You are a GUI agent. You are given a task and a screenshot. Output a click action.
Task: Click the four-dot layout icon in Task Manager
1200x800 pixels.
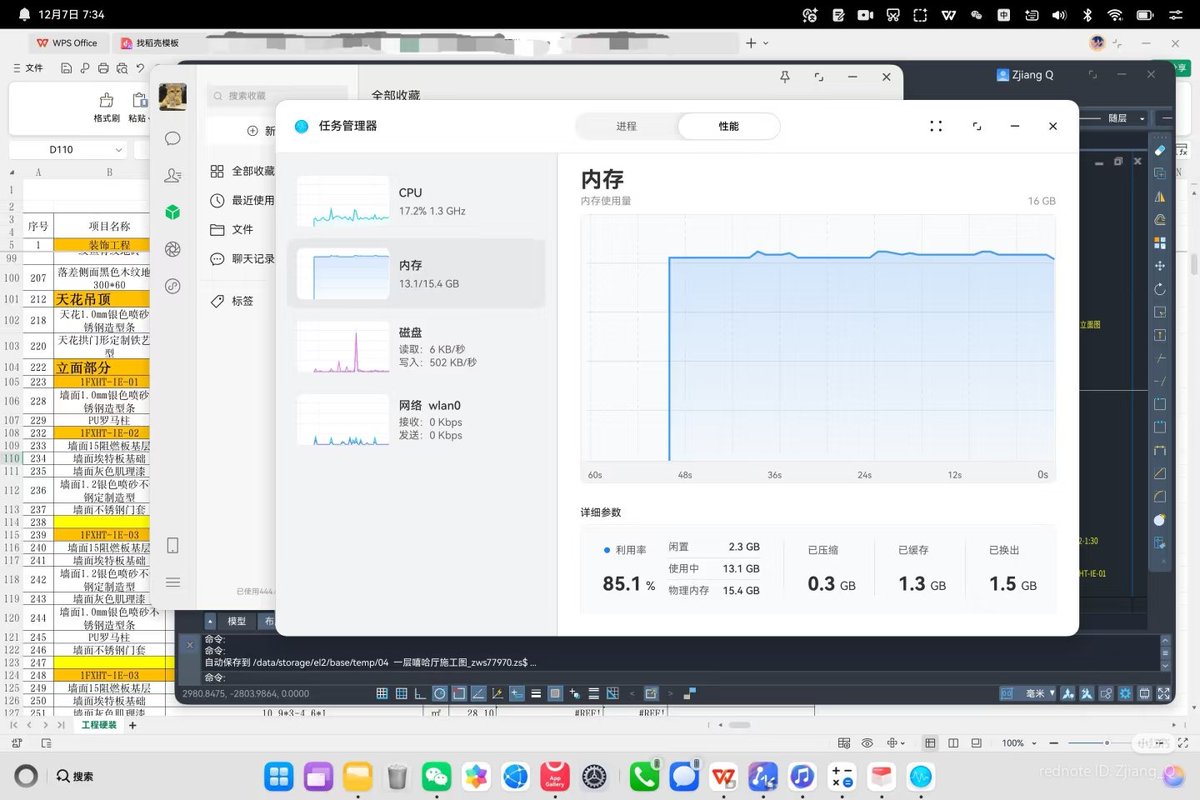[936, 126]
